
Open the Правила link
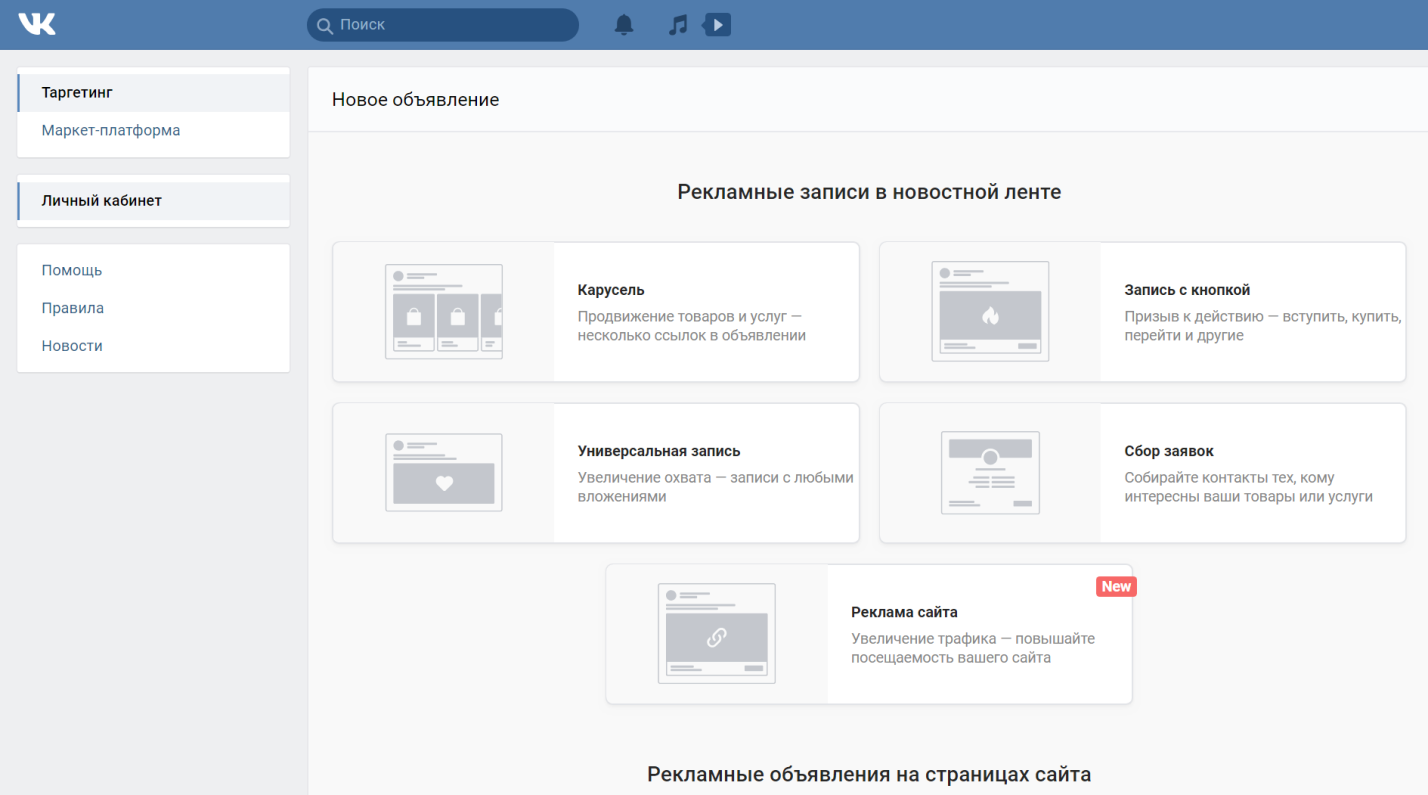pyautogui.click(x=73, y=308)
